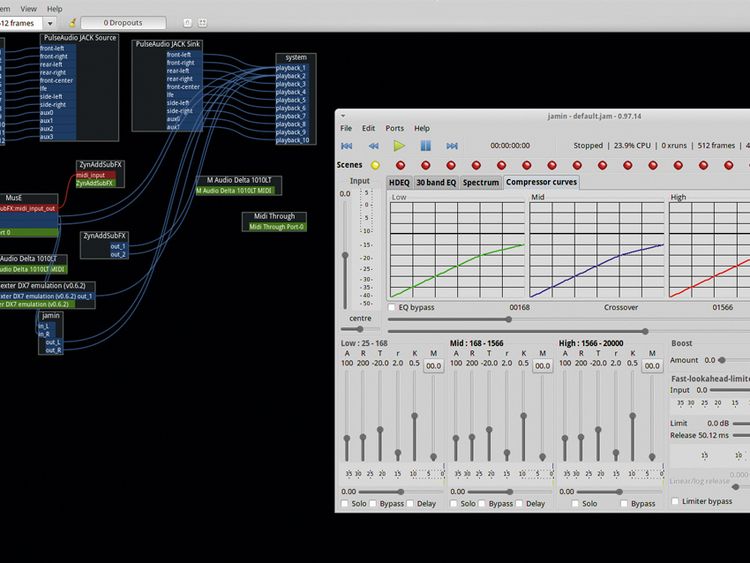Start playback with the green play icon
Image resolution: width=750 pixels, height=563 pixels.
click(x=399, y=145)
